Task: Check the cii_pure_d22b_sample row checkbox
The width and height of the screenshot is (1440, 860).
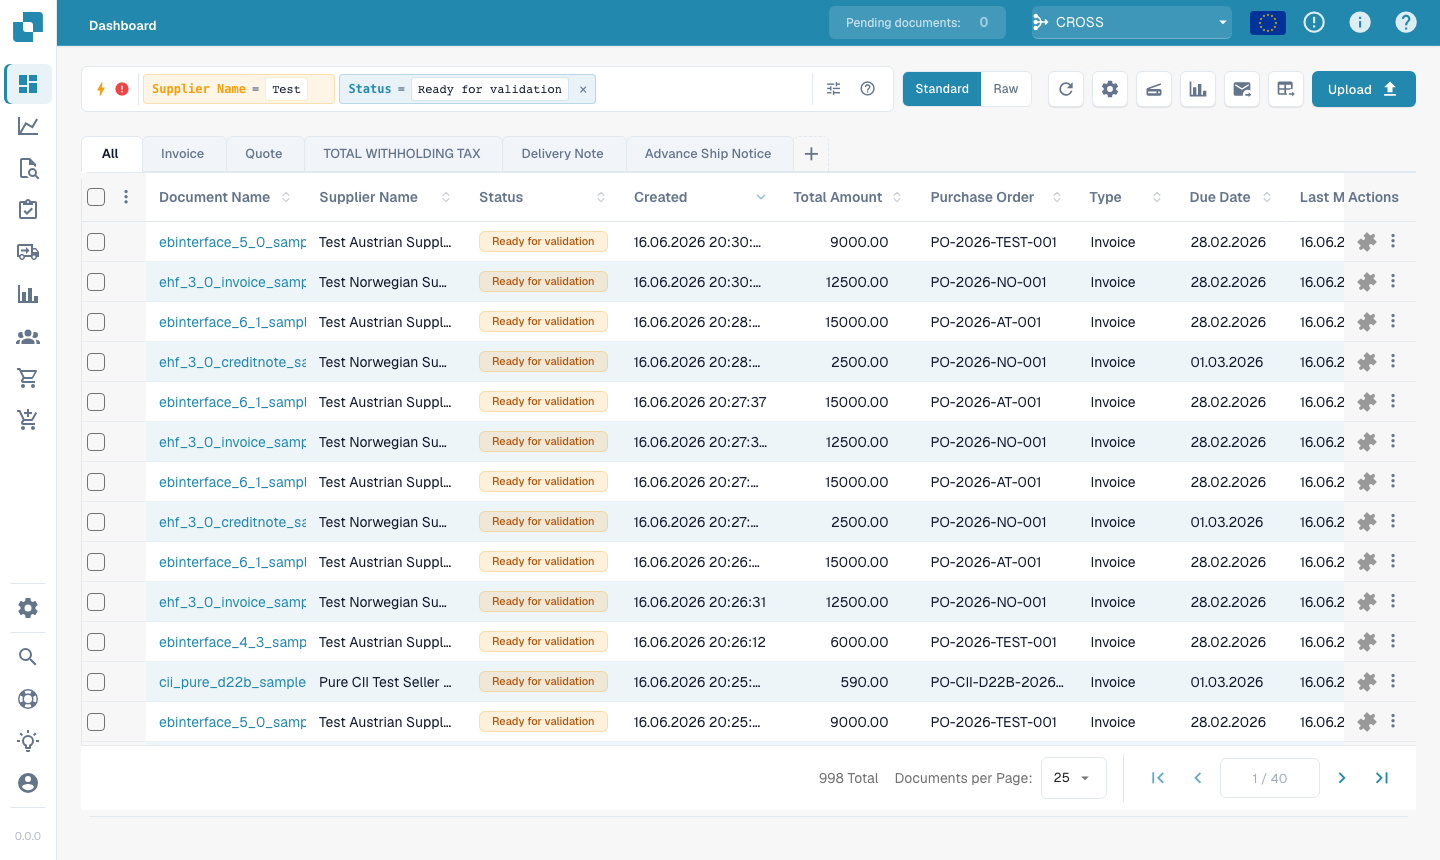Action: coord(96,682)
